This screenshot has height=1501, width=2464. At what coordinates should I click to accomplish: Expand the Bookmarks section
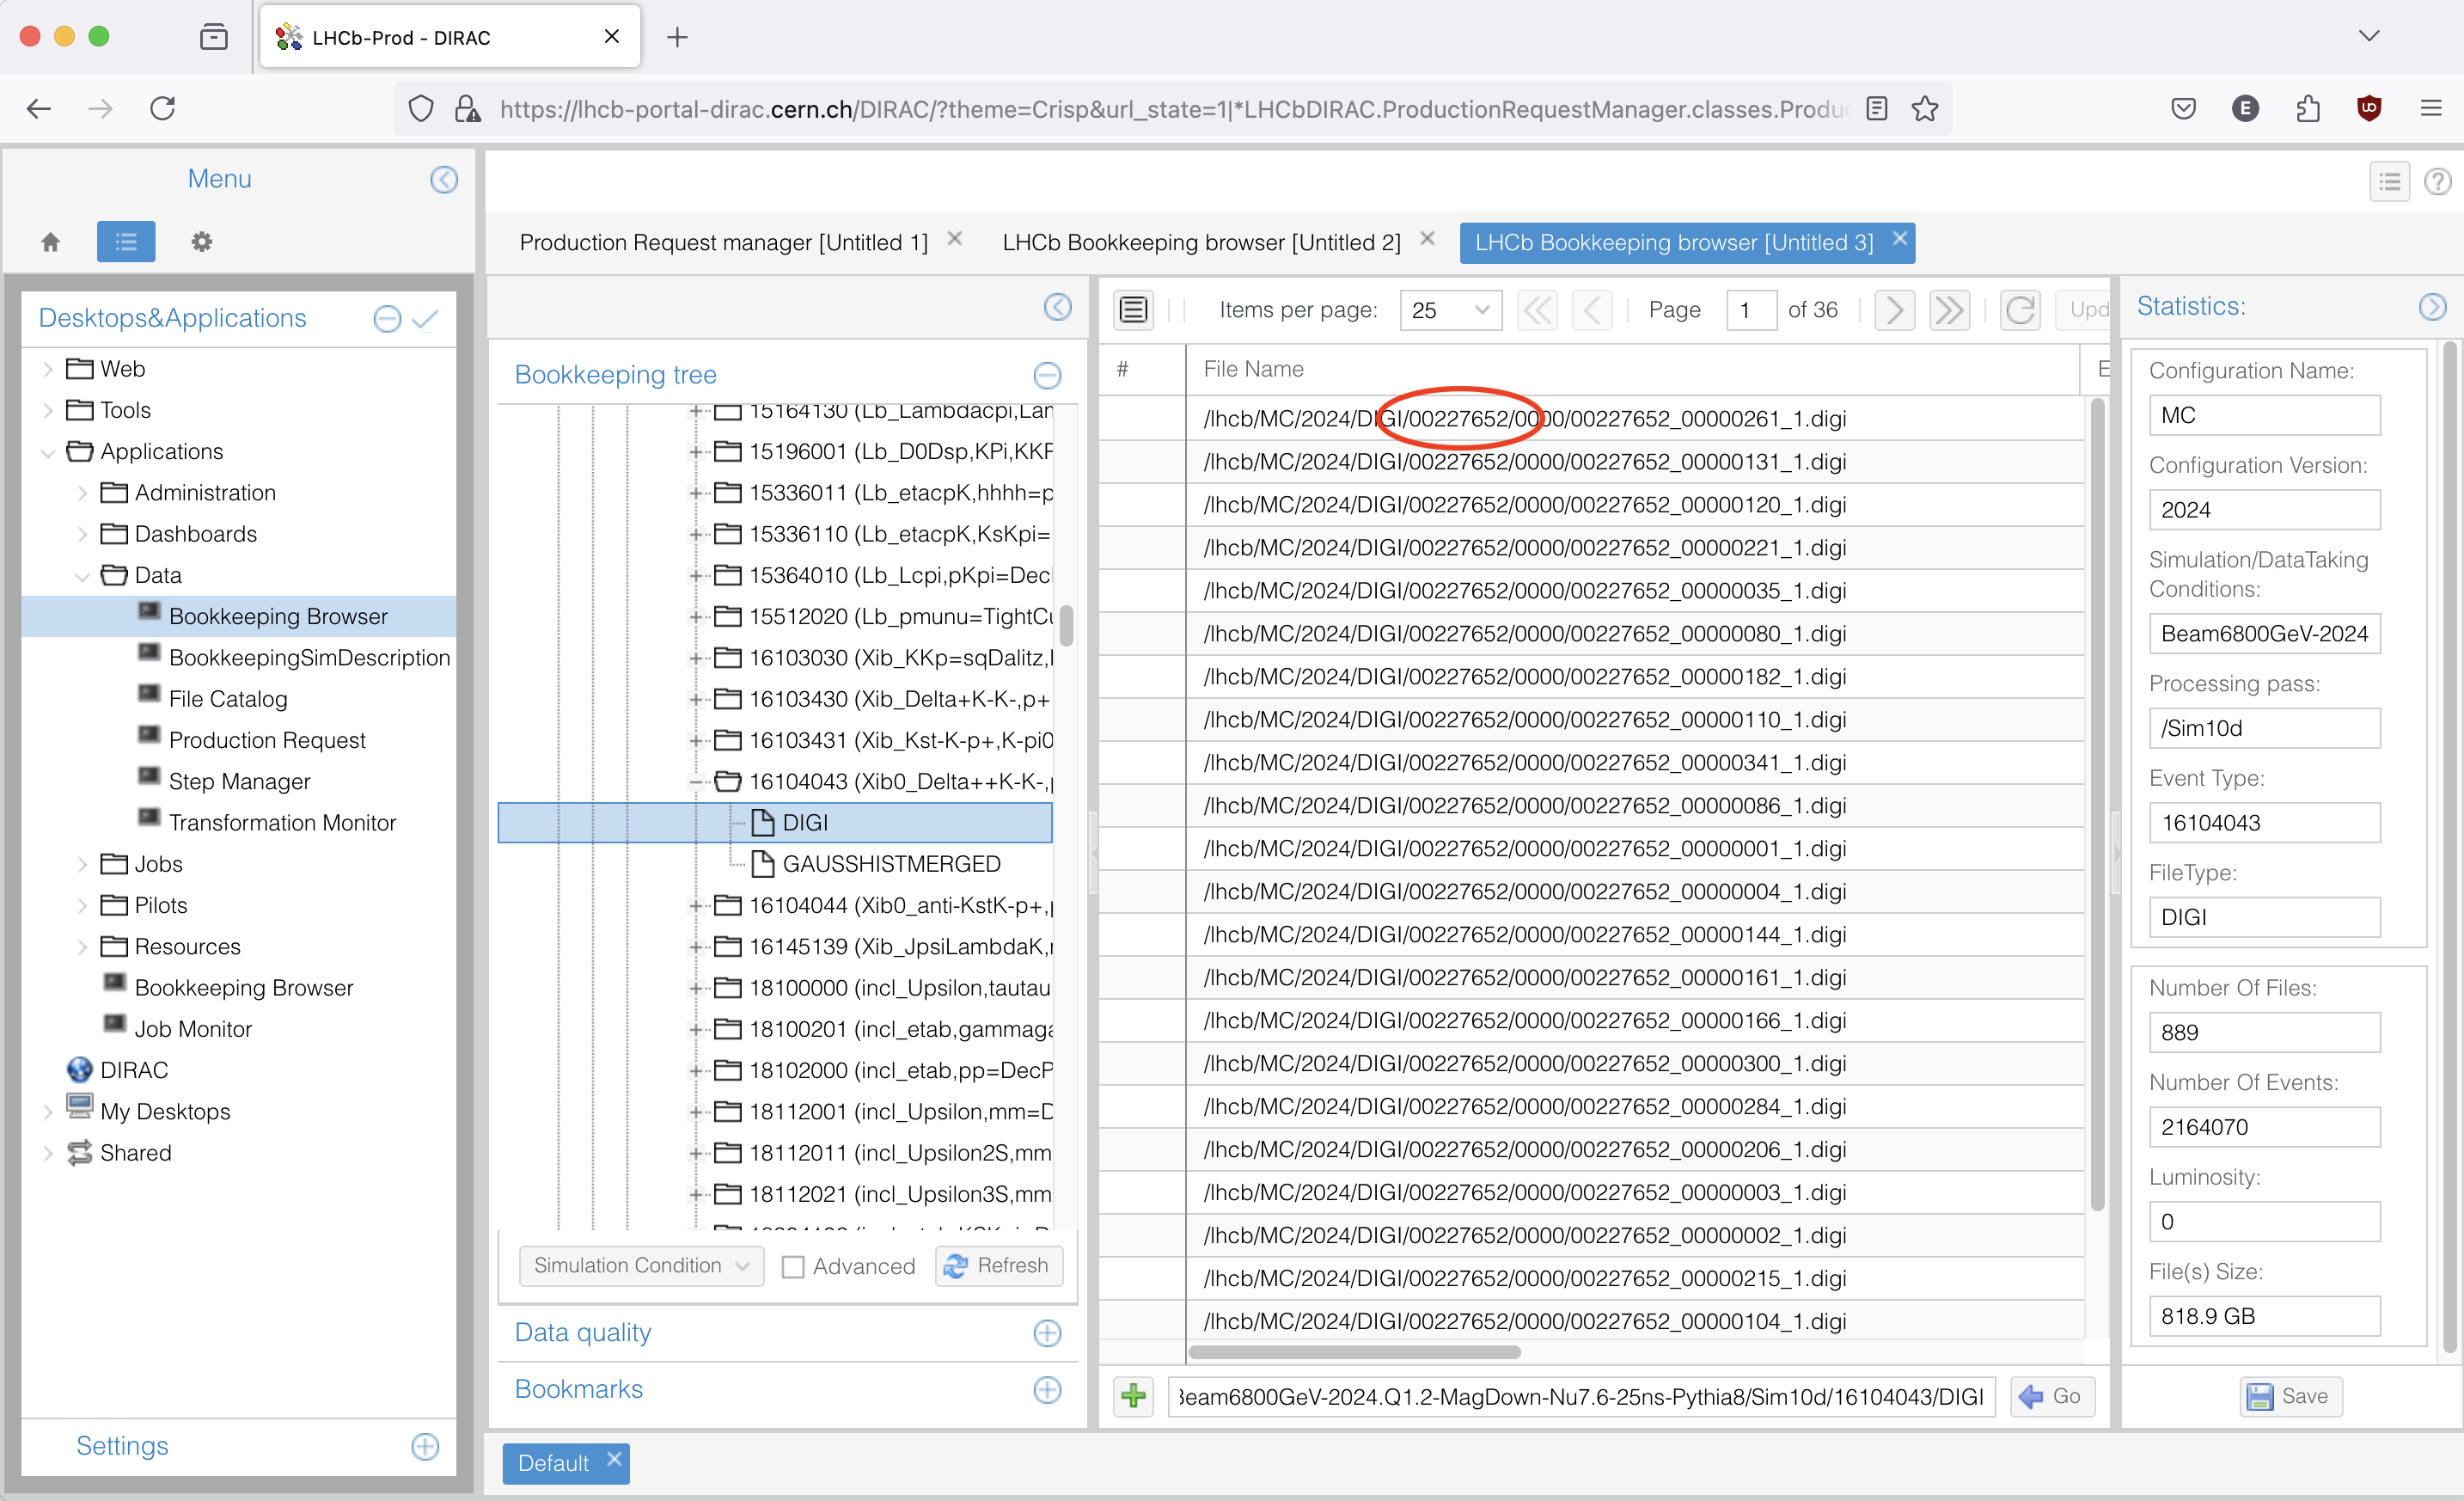click(1047, 1390)
